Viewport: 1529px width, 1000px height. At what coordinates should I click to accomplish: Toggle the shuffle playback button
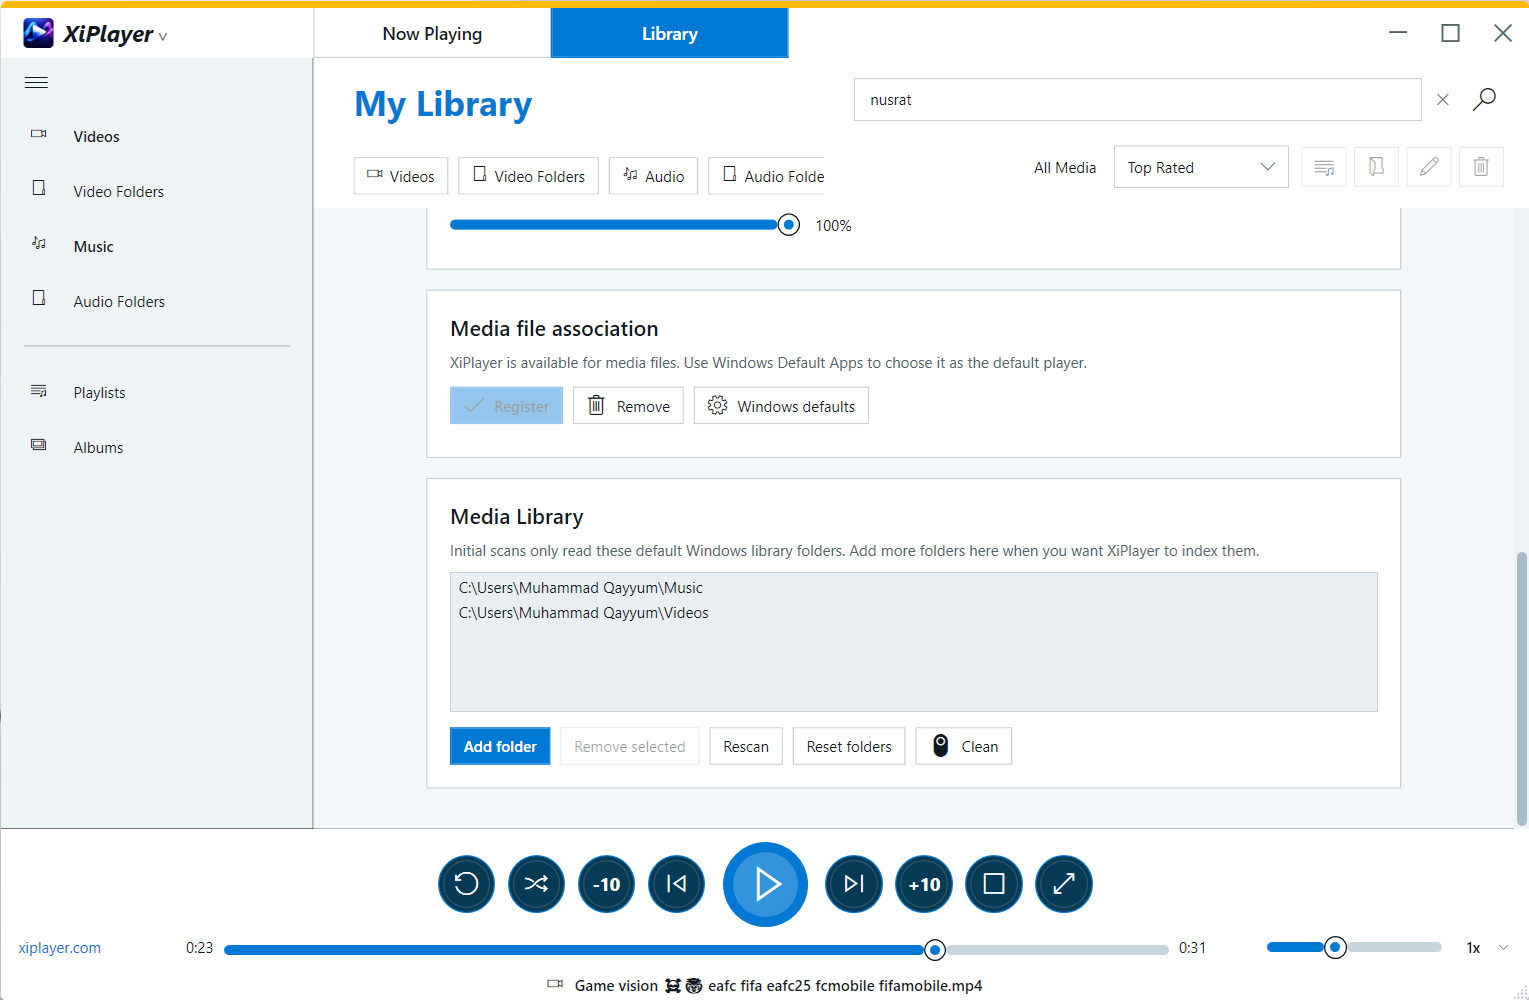point(536,884)
